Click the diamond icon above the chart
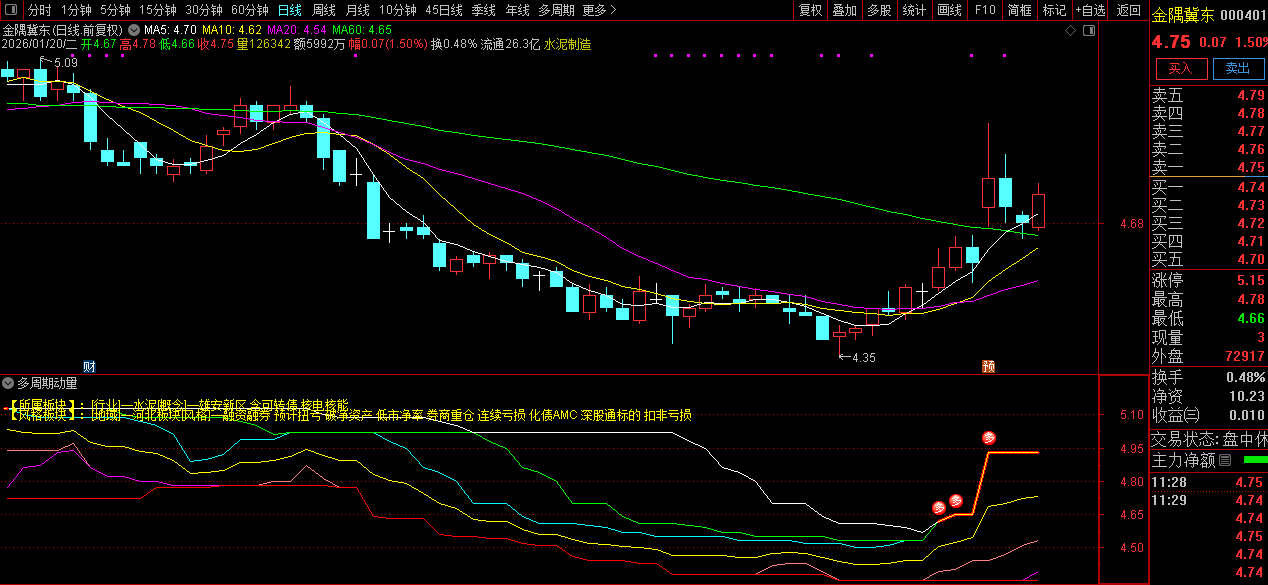Viewport: 1268px width, 585px height. 1071,31
